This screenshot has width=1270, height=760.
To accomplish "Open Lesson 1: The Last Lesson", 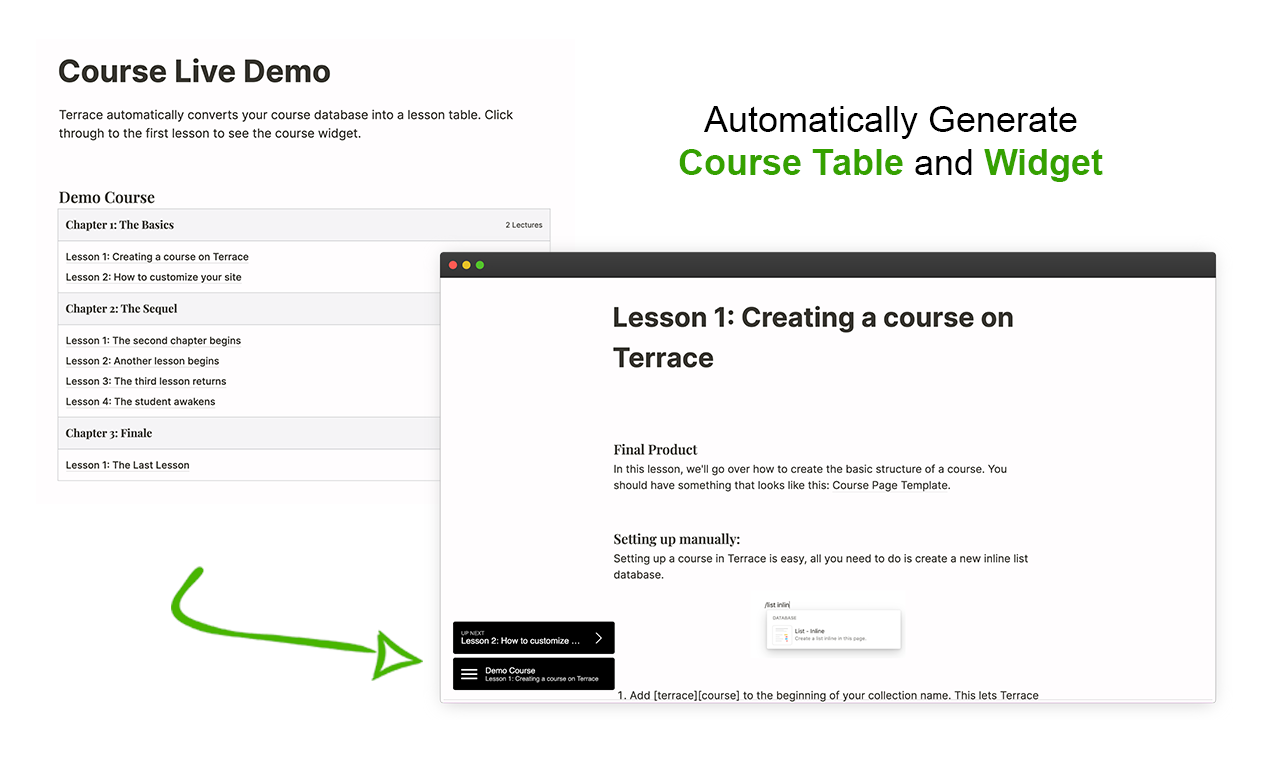I will click(x=128, y=465).
